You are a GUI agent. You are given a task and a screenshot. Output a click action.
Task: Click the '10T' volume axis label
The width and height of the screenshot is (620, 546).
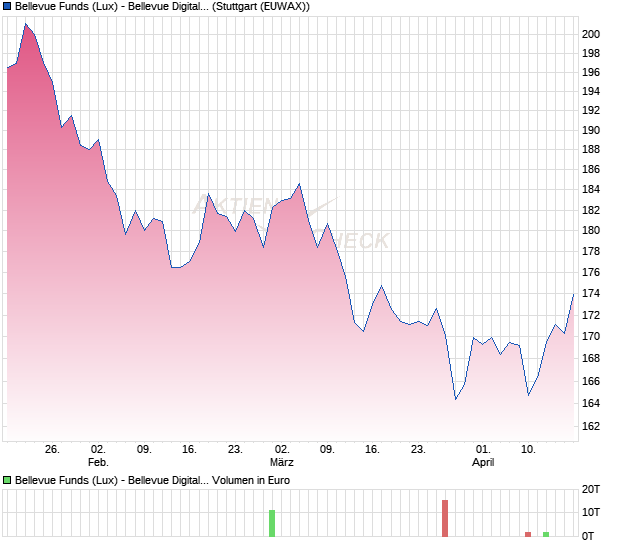click(x=591, y=512)
